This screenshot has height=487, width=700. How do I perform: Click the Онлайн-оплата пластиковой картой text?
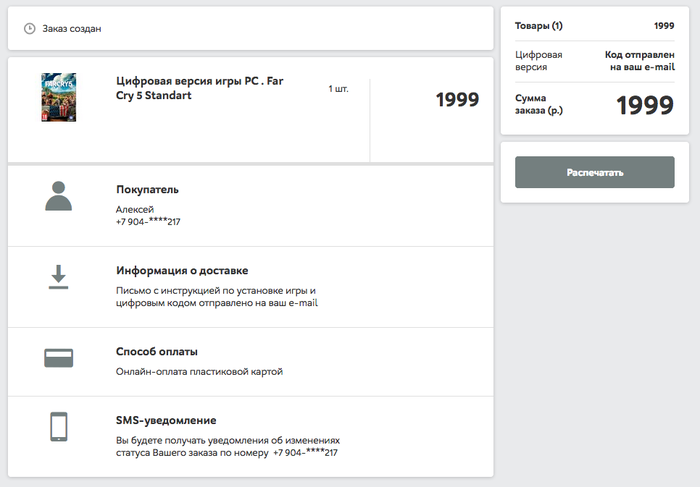(x=200, y=371)
